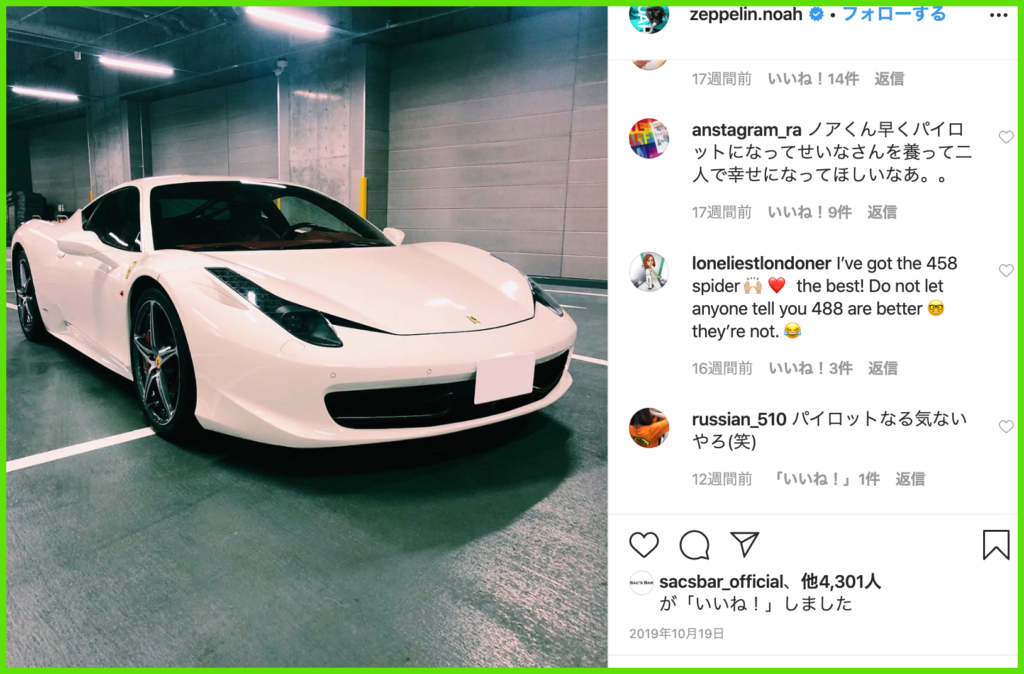
Task: Open zeppelin.noah profile picture
Action: pos(648,17)
